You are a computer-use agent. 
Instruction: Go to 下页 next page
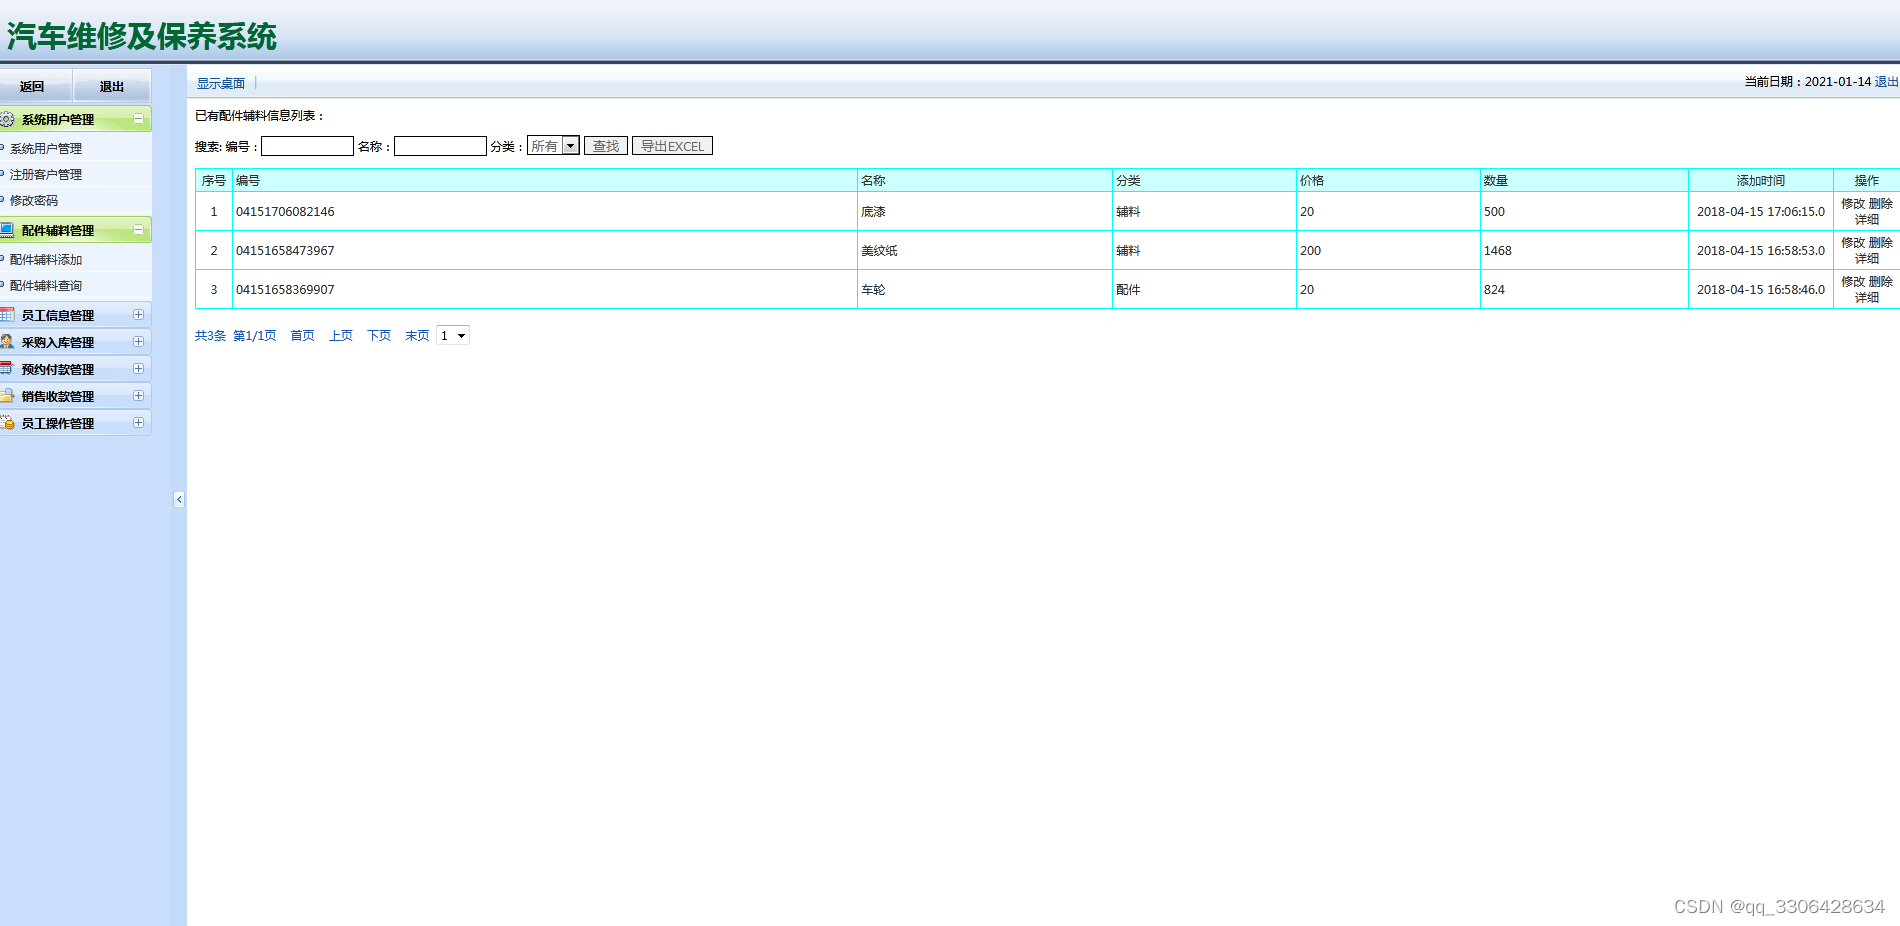[379, 336]
